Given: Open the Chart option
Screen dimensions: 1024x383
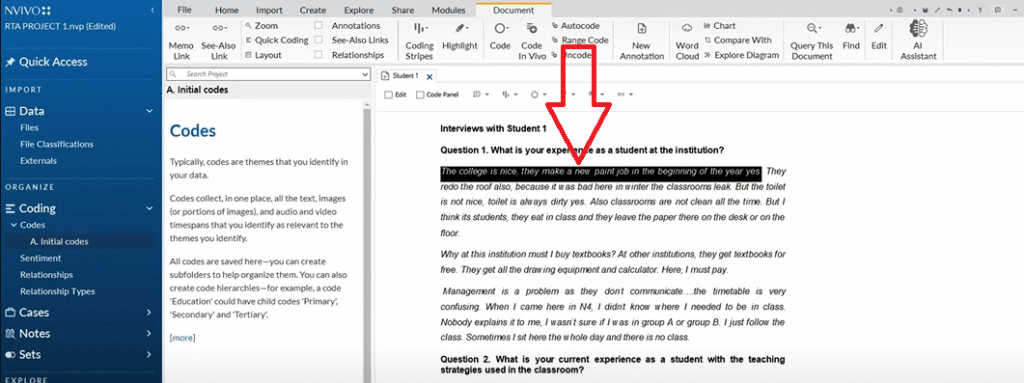Looking at the screenshot, I should (720, 26).
